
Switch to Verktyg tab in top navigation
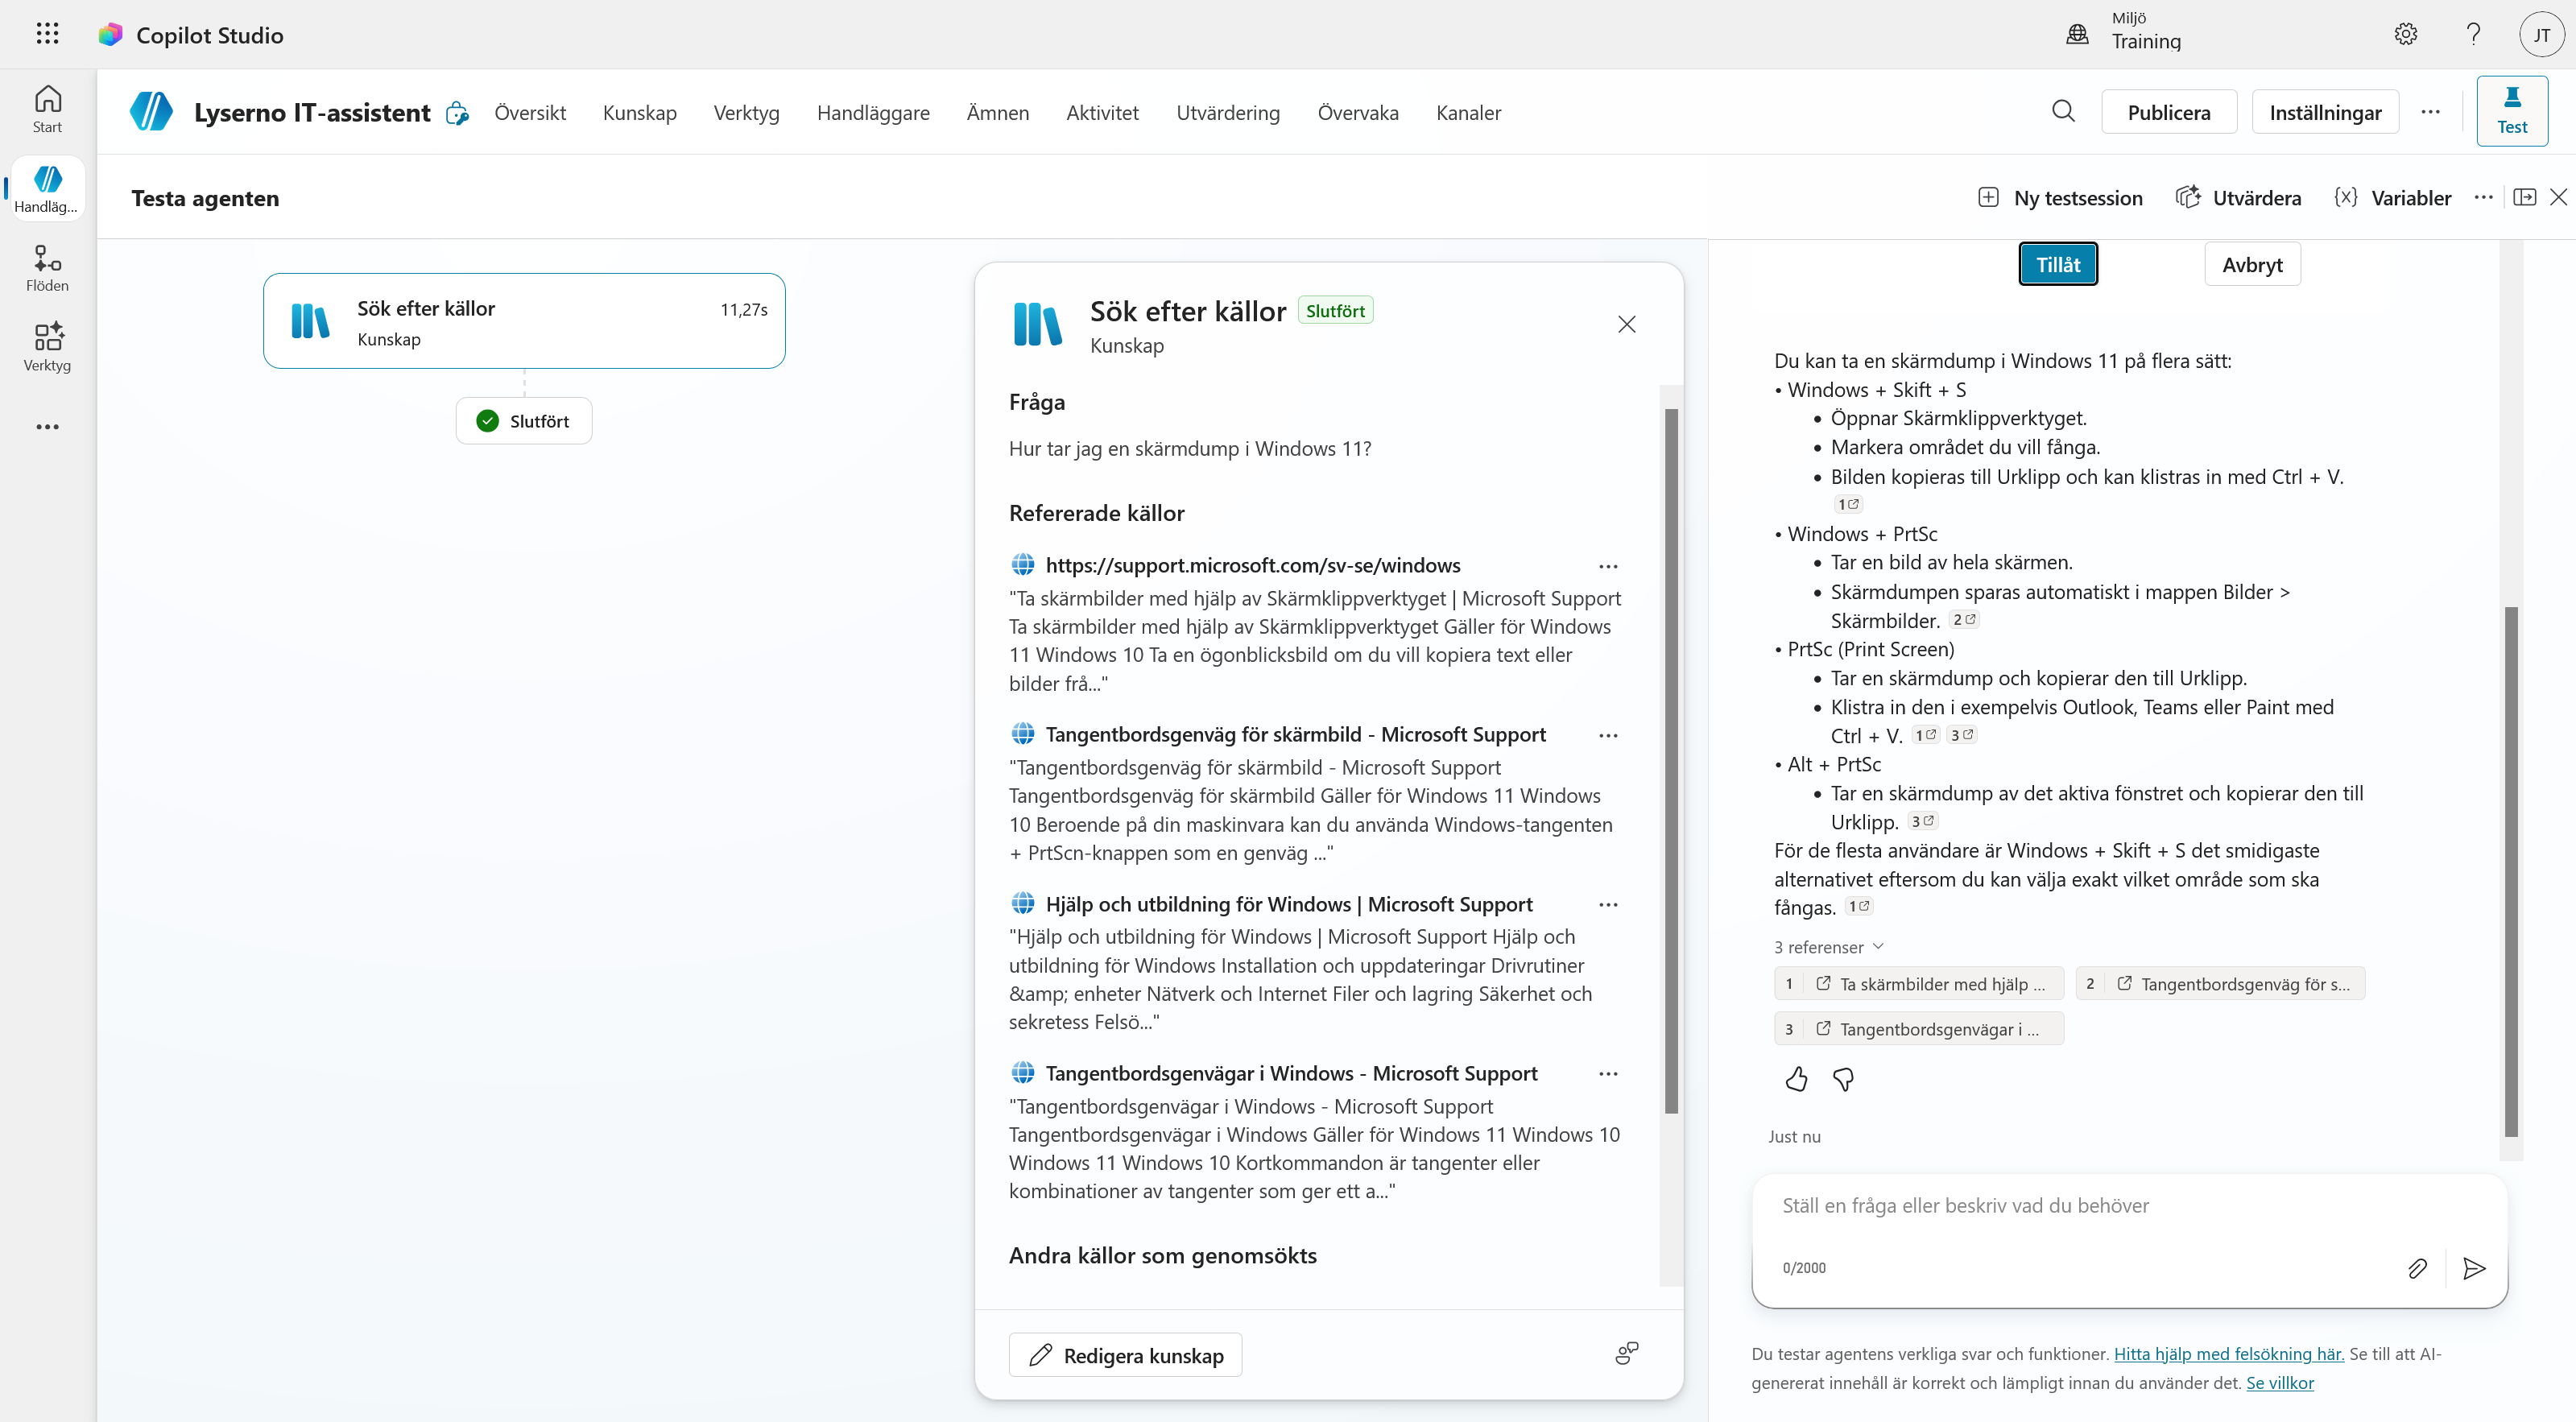(x=746, y=113)
